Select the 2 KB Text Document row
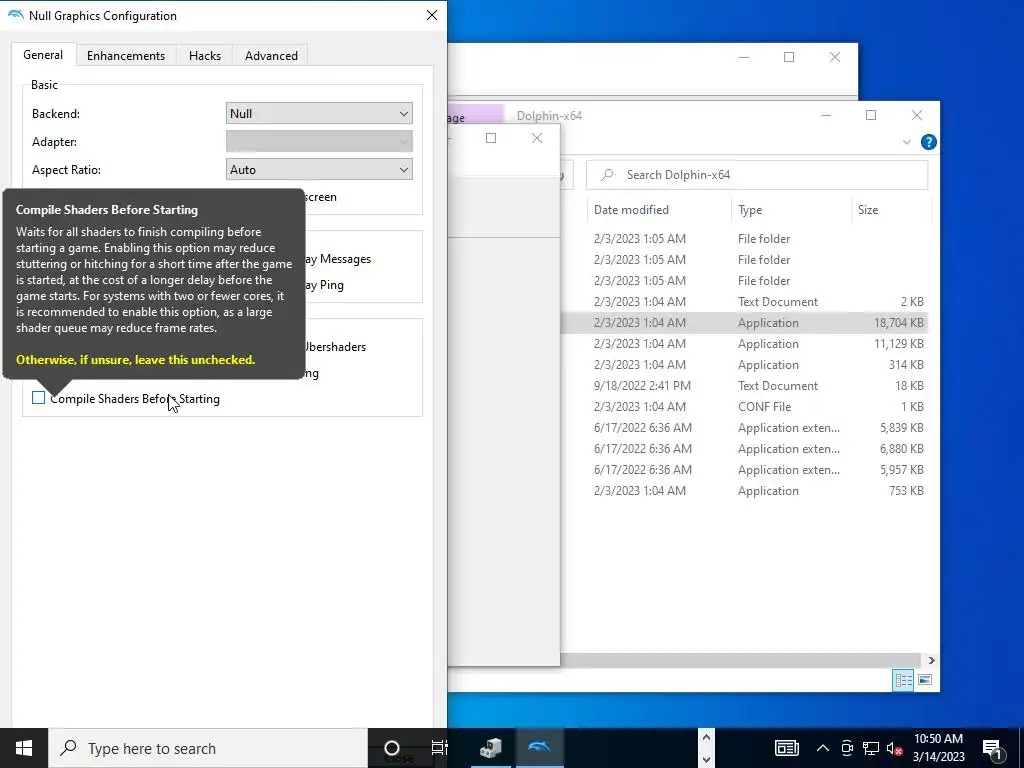This screenshot has width=1024, height=768. pyautogui.click(x=743, y=302)
